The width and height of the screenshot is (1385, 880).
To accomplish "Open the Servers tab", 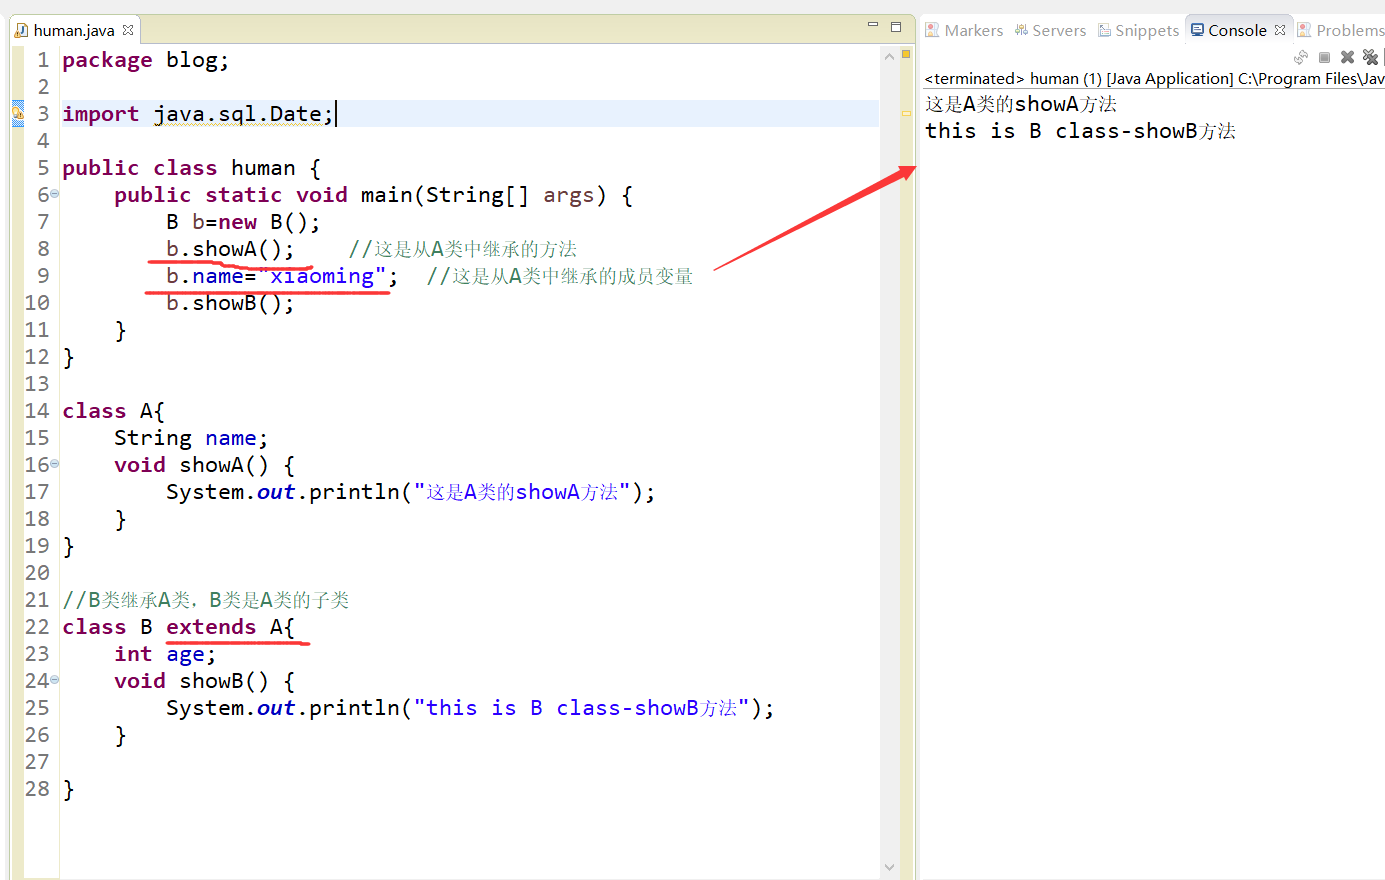I will pos(1050,30).
